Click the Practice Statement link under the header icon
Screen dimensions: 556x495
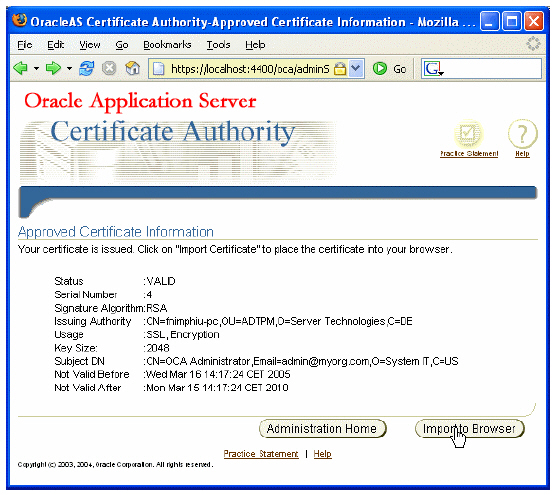[x=469, y=154]
